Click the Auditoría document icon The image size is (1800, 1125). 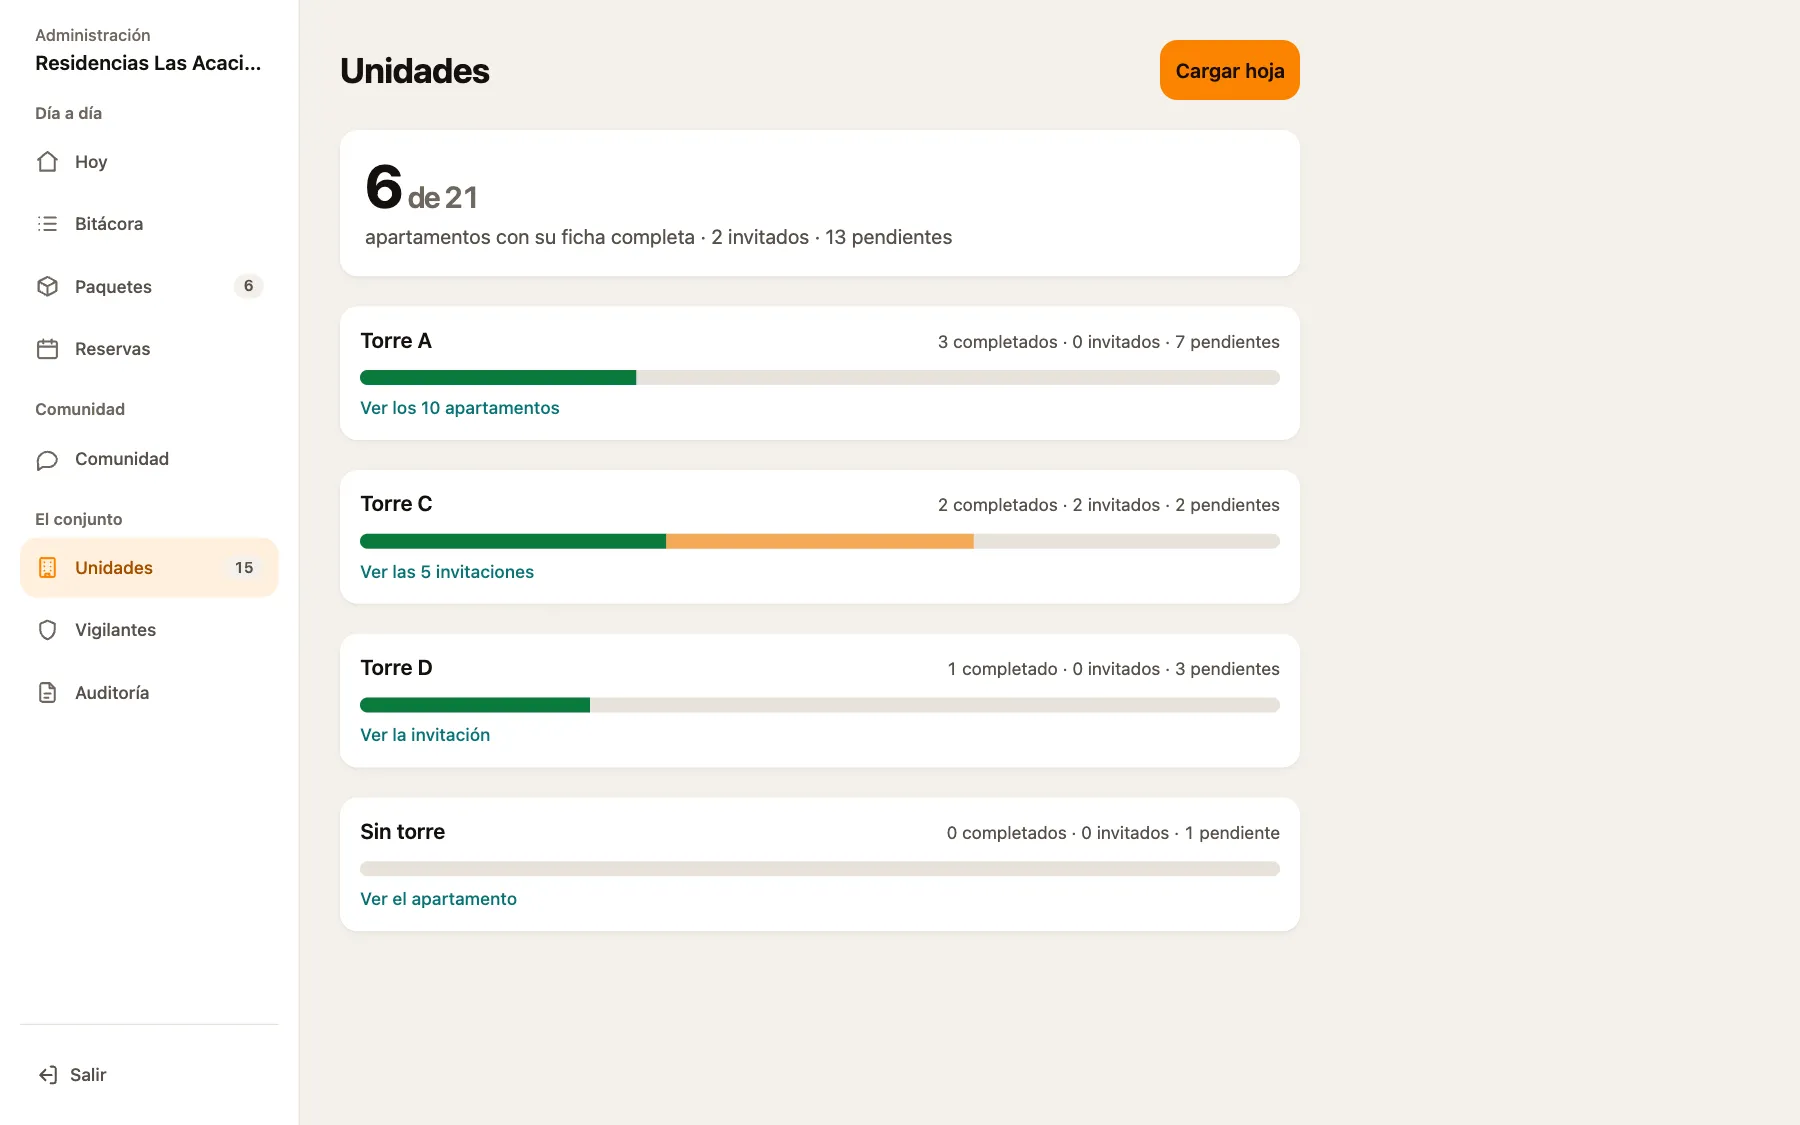tap(47, 693)
